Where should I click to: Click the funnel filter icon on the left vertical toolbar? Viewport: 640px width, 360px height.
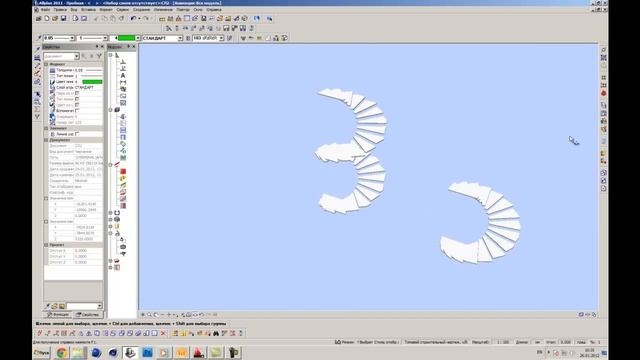point(37,117)
